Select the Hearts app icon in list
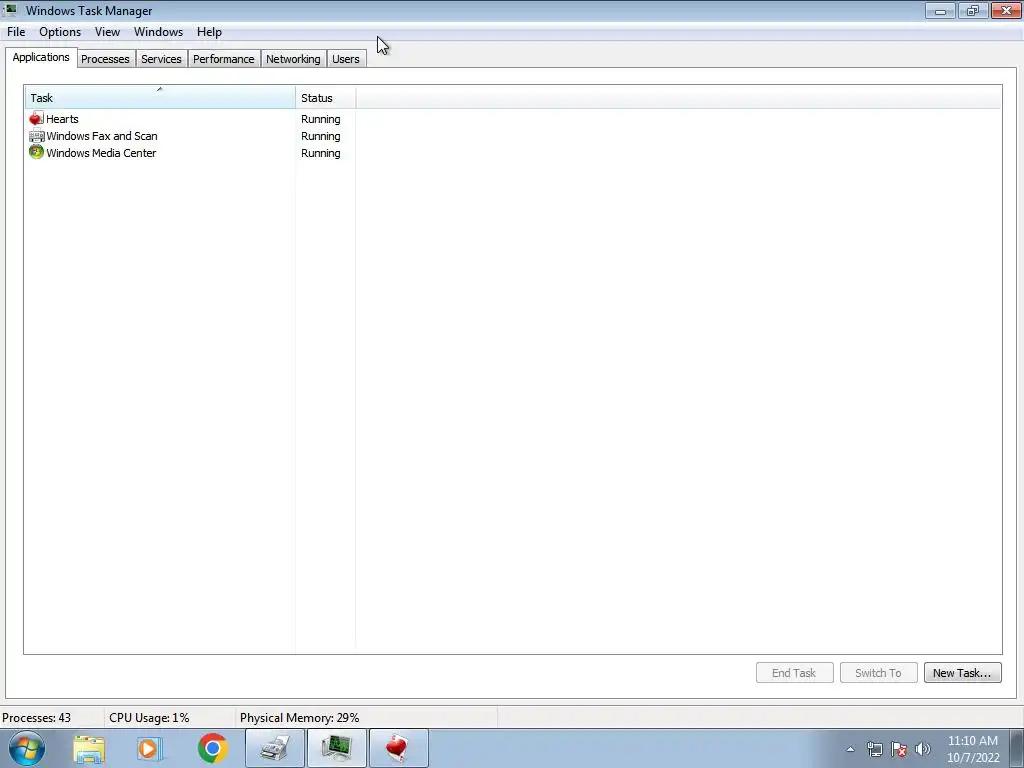Viewport: 1024px width, 768px height. coord(36,119)
